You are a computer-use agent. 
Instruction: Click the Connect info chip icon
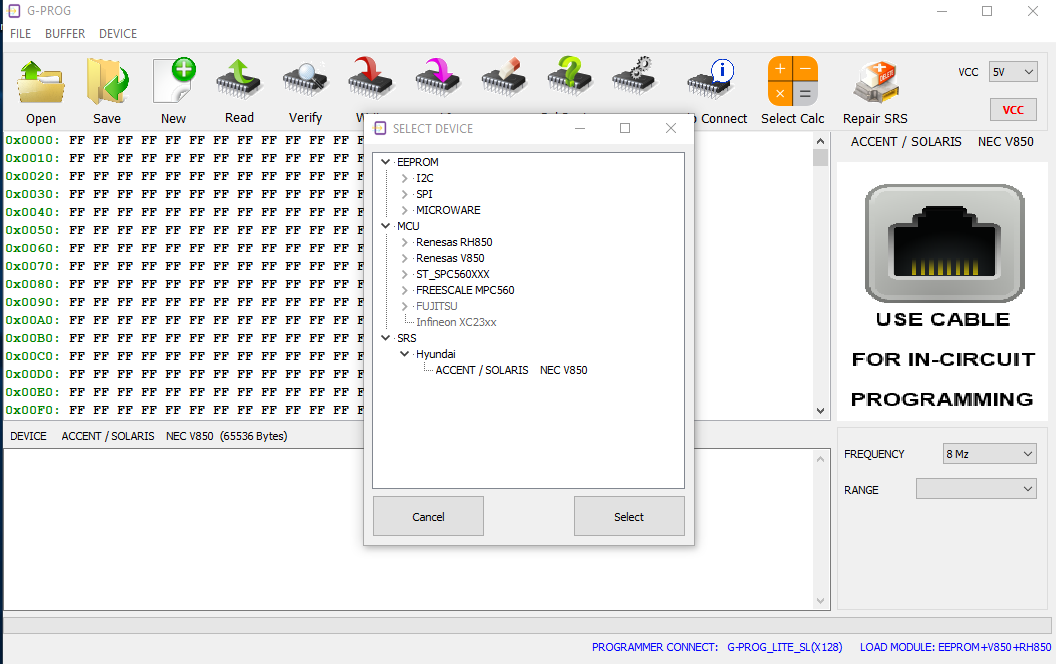(710, 81)
